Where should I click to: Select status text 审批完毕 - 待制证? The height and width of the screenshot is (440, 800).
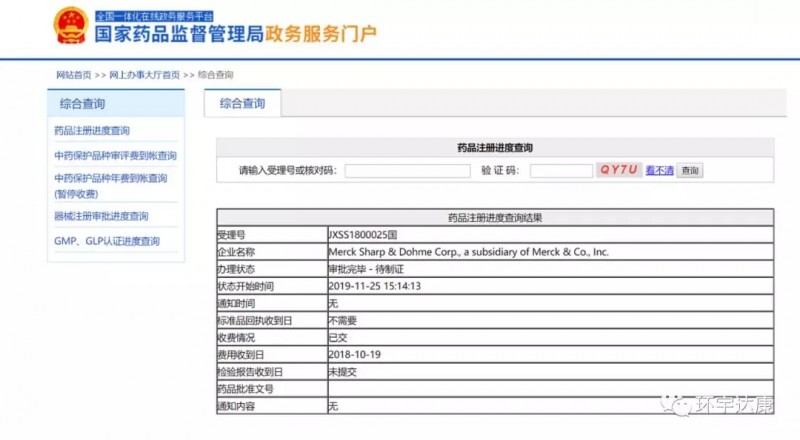(x=366, y=269)
